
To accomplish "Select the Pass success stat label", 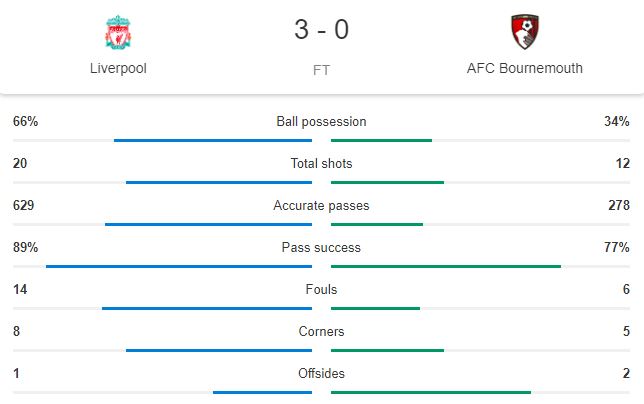I will pos(321,248).
